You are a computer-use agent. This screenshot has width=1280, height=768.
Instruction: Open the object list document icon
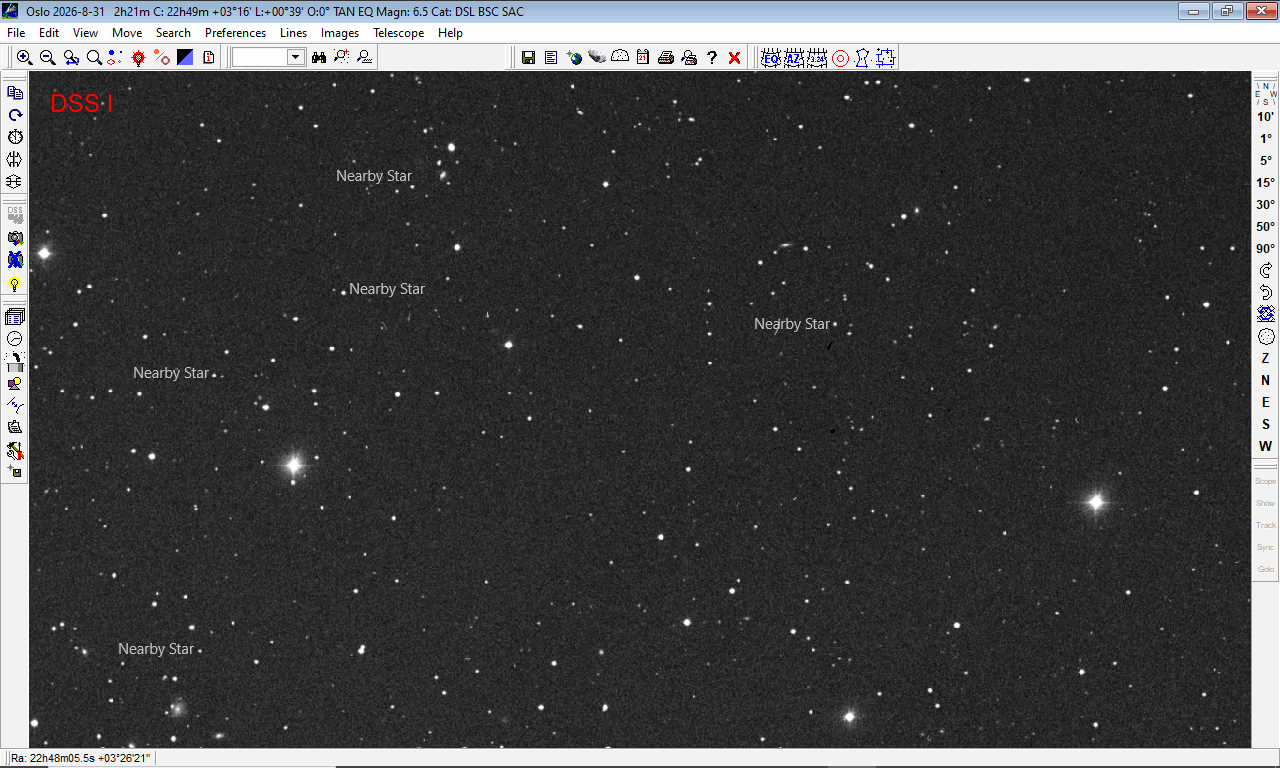tap(551, 58)
